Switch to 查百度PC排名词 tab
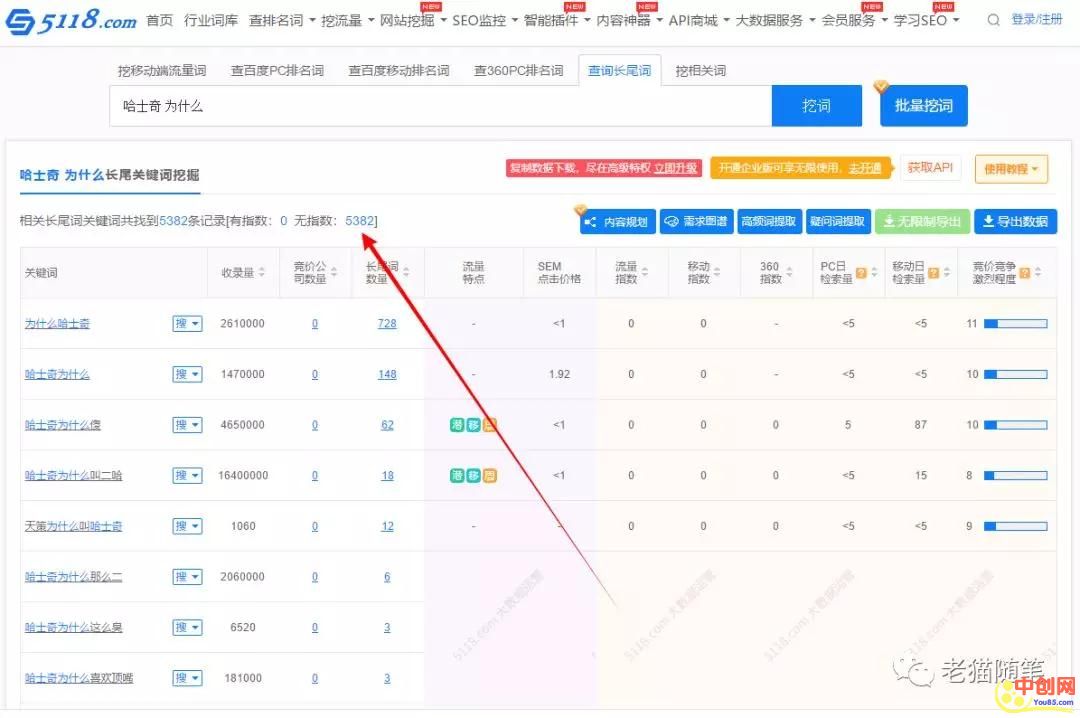 [277, 71]
